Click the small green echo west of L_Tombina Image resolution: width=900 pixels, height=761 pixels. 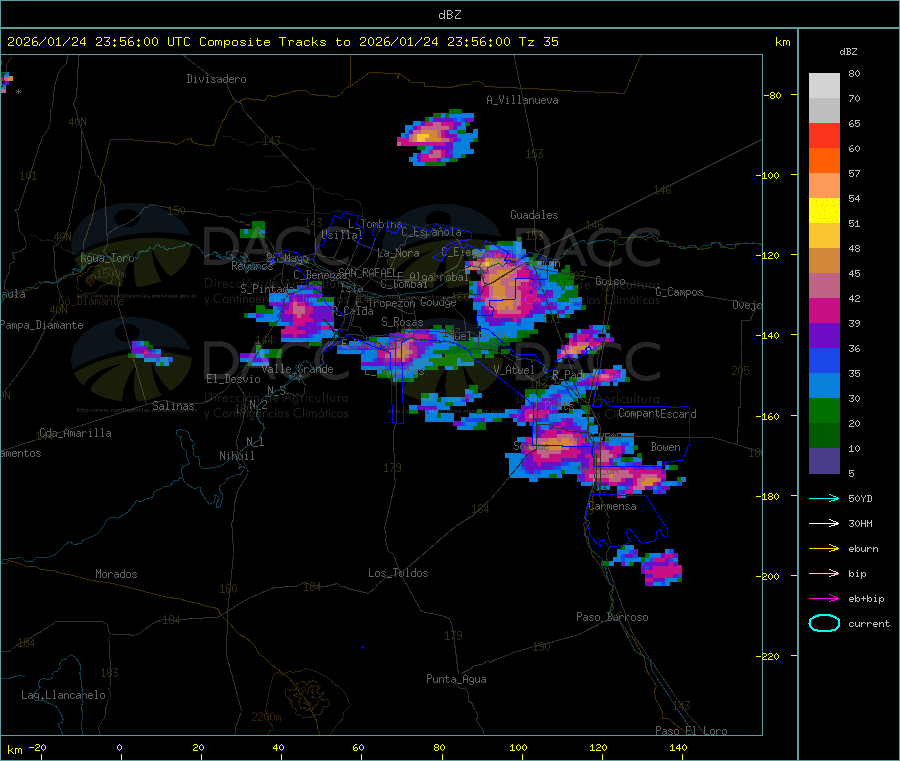[253, 230]
